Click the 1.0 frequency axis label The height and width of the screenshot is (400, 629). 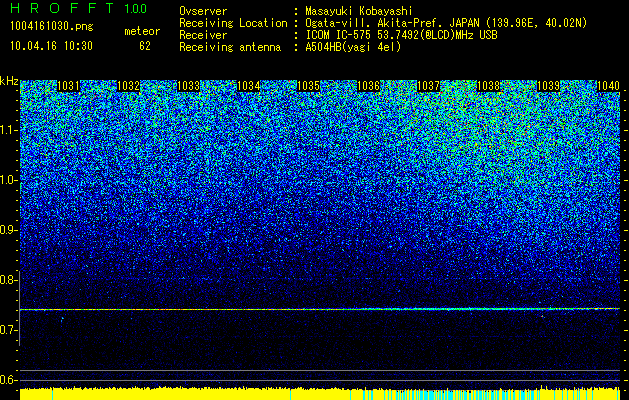[x=8, y=181]
